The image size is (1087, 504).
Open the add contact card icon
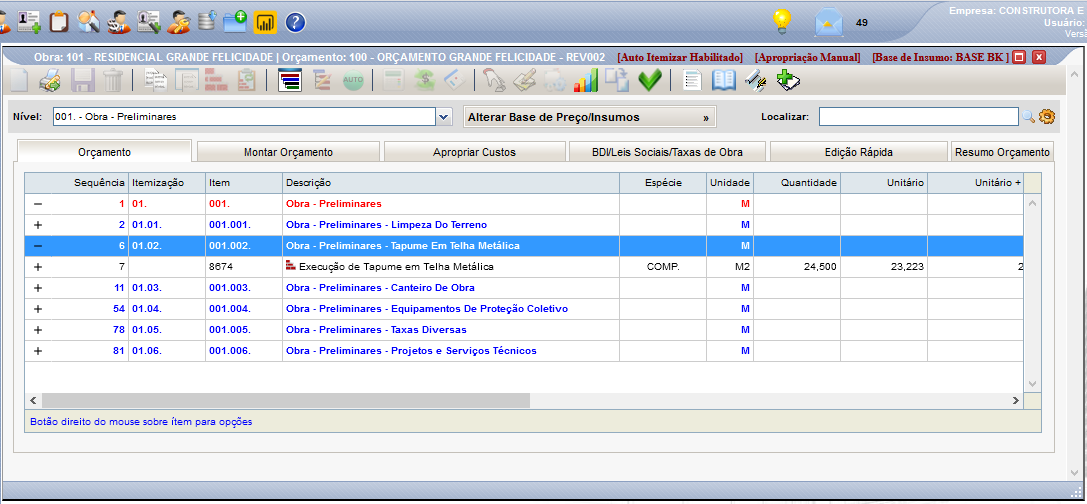(28, 21)
